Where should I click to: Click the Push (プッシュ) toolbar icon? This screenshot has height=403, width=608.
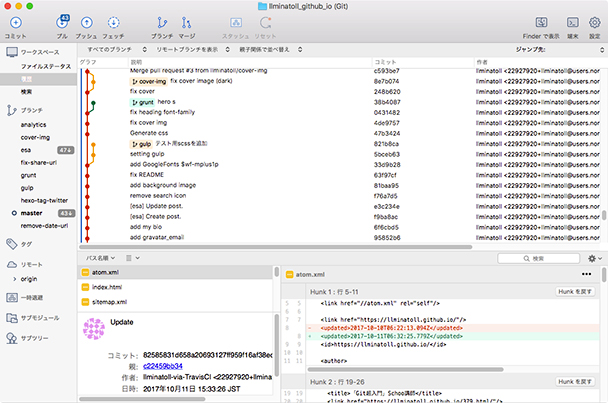point(86,22)
